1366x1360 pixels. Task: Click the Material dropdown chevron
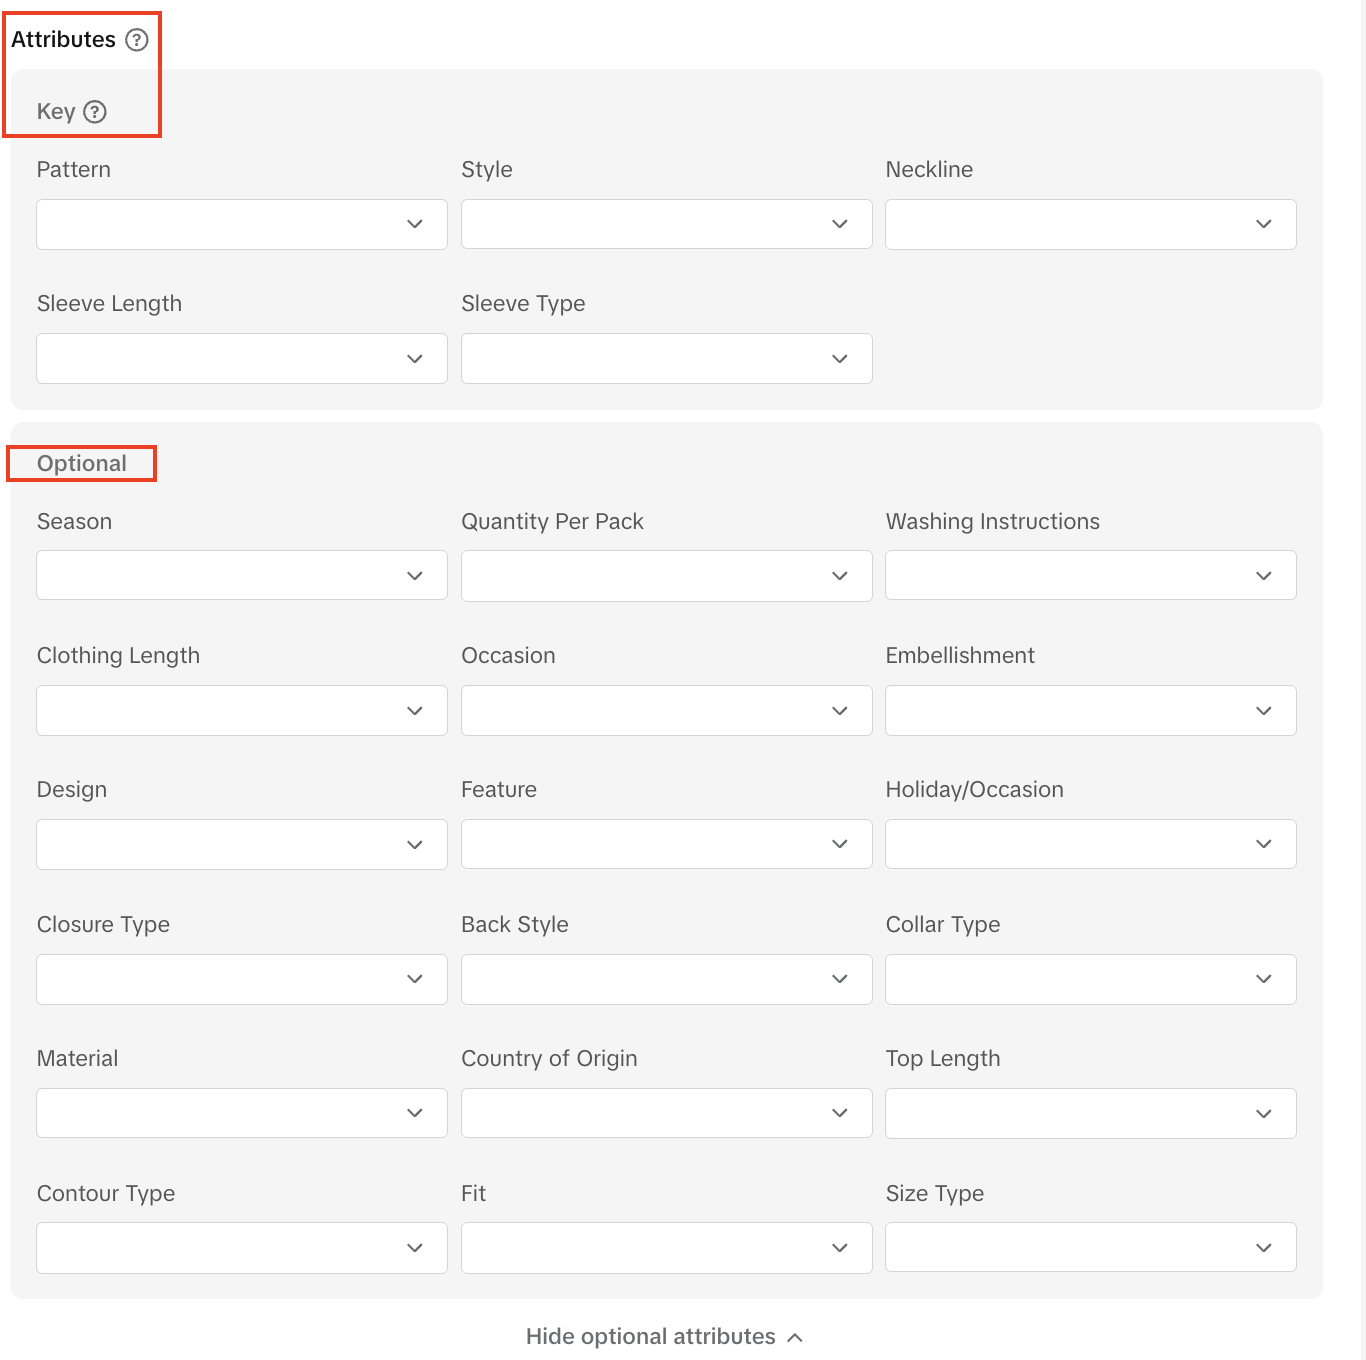pos(415,1113)
